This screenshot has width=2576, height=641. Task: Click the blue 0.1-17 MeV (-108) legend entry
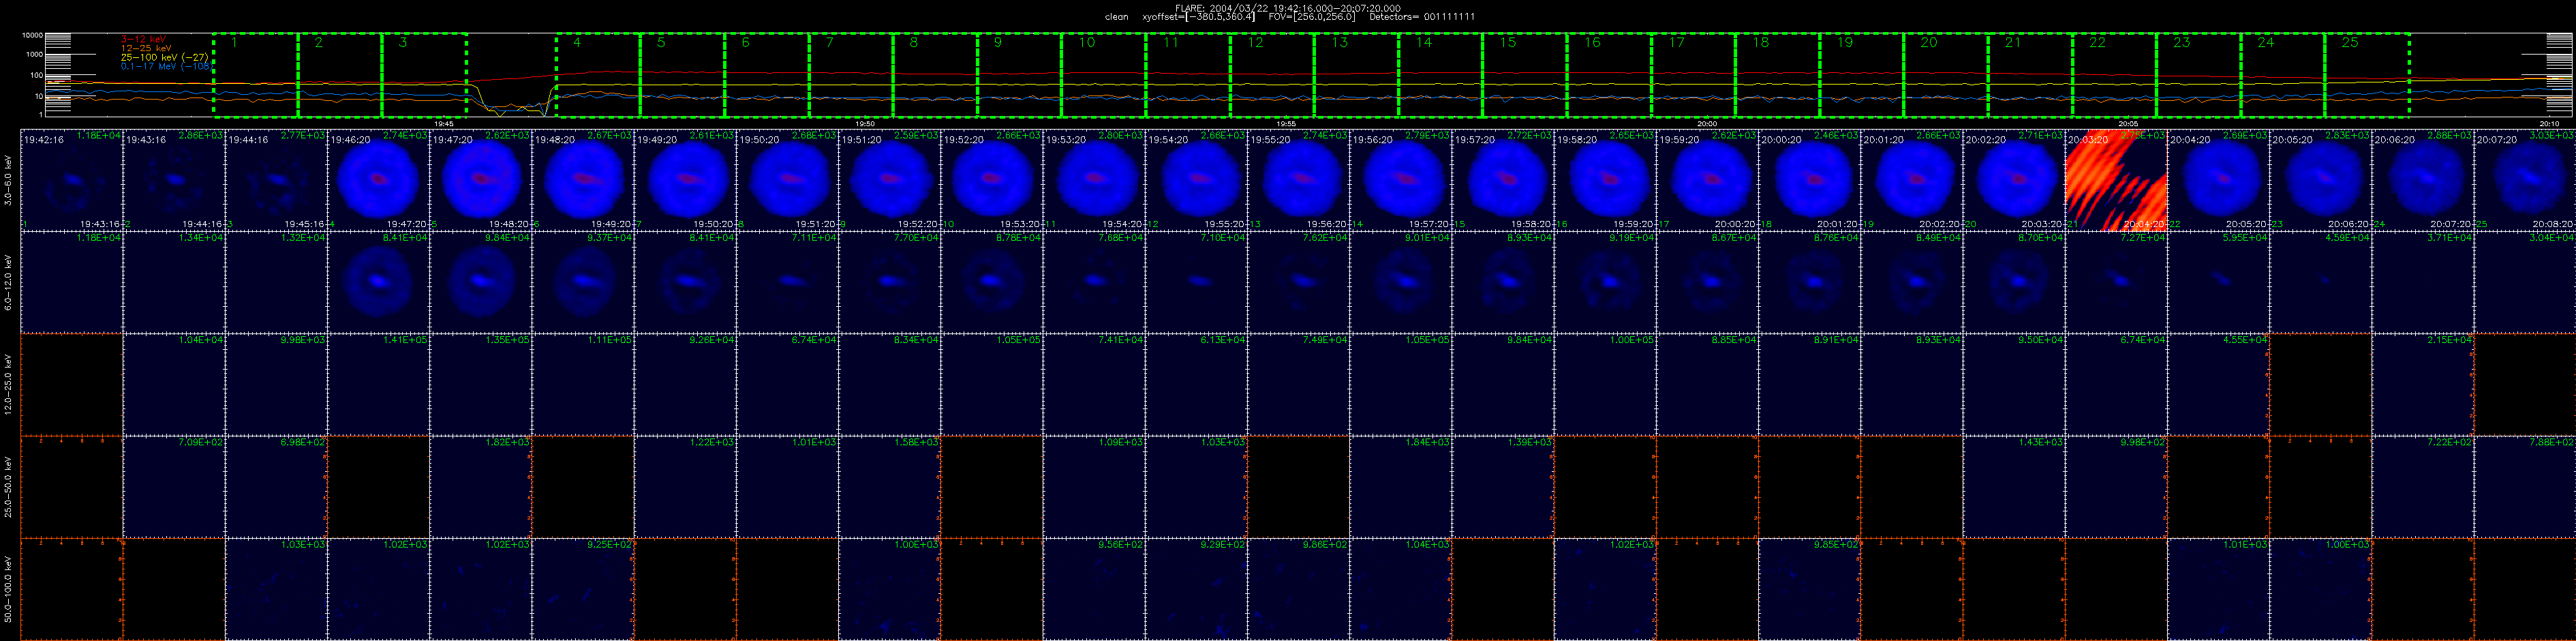166,66
